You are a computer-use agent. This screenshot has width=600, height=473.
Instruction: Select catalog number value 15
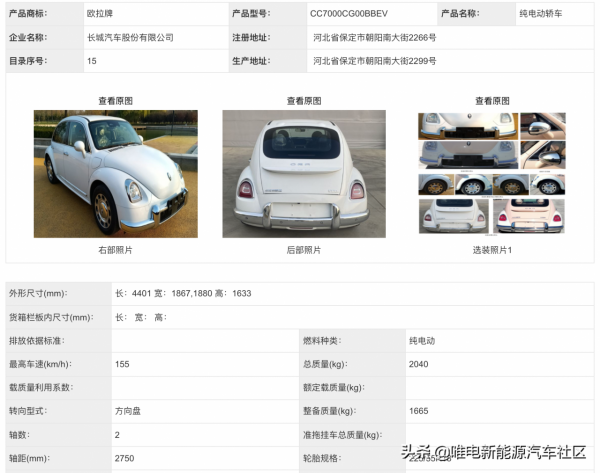[92, 61]
